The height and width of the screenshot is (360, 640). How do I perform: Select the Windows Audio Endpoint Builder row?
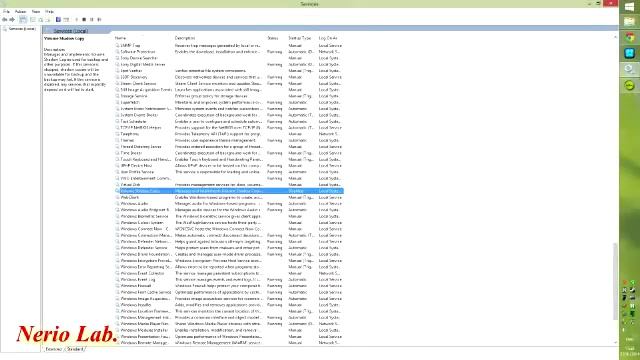[x=229, y=210]
